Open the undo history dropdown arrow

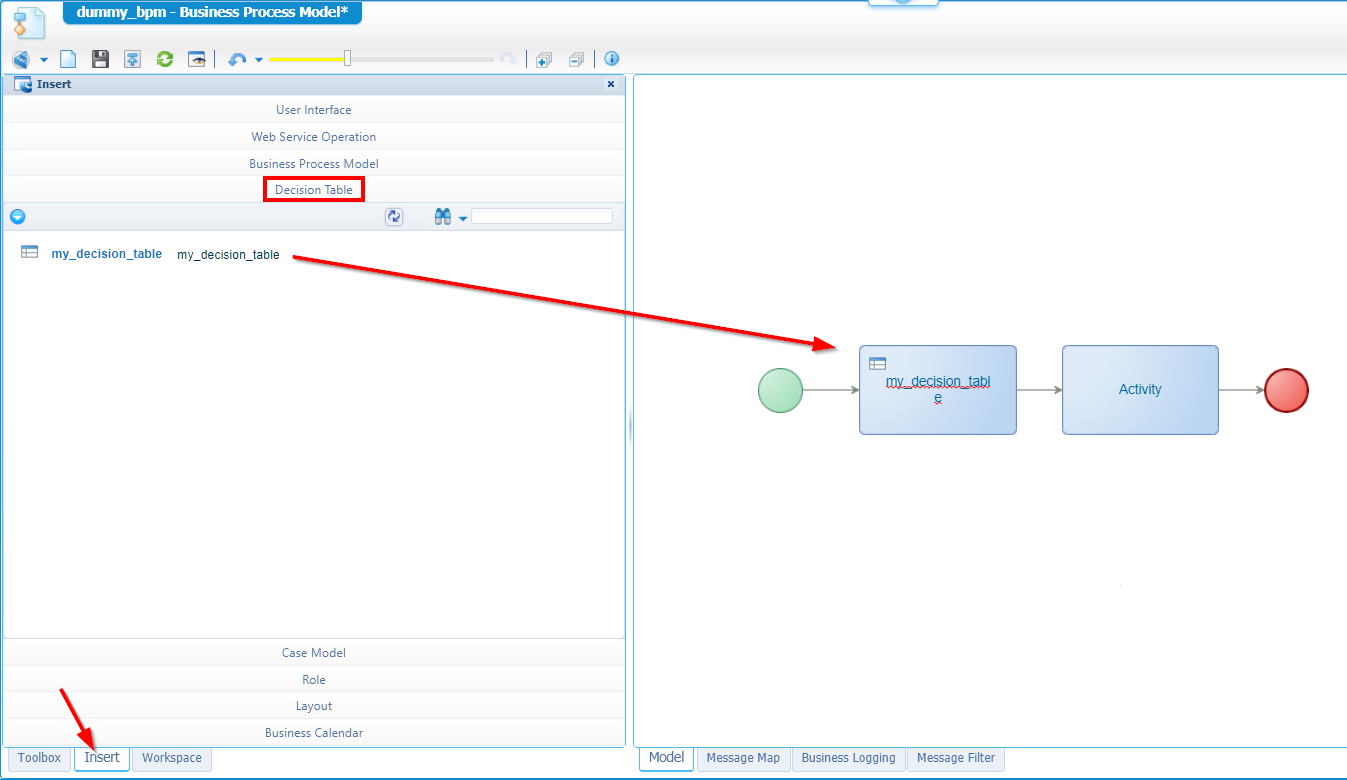258,59
